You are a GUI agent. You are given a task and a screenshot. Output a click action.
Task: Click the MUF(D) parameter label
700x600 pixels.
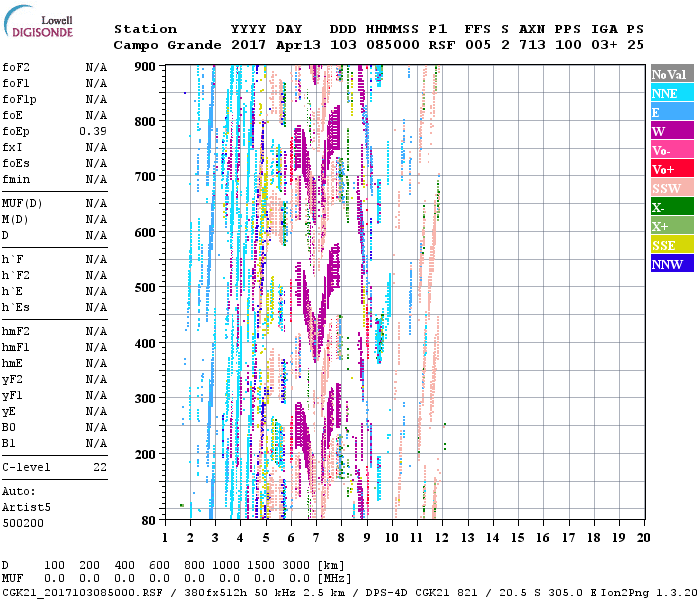(22, 204)
